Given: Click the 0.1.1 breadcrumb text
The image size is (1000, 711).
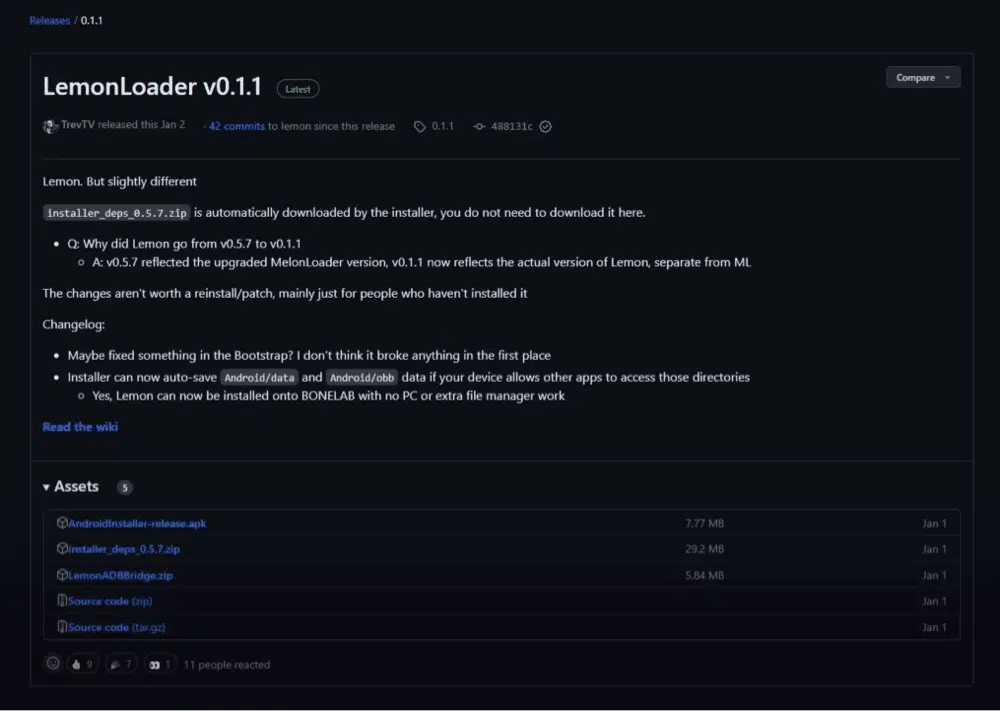Looking at the screenshot, I should [x=92, y=20].
